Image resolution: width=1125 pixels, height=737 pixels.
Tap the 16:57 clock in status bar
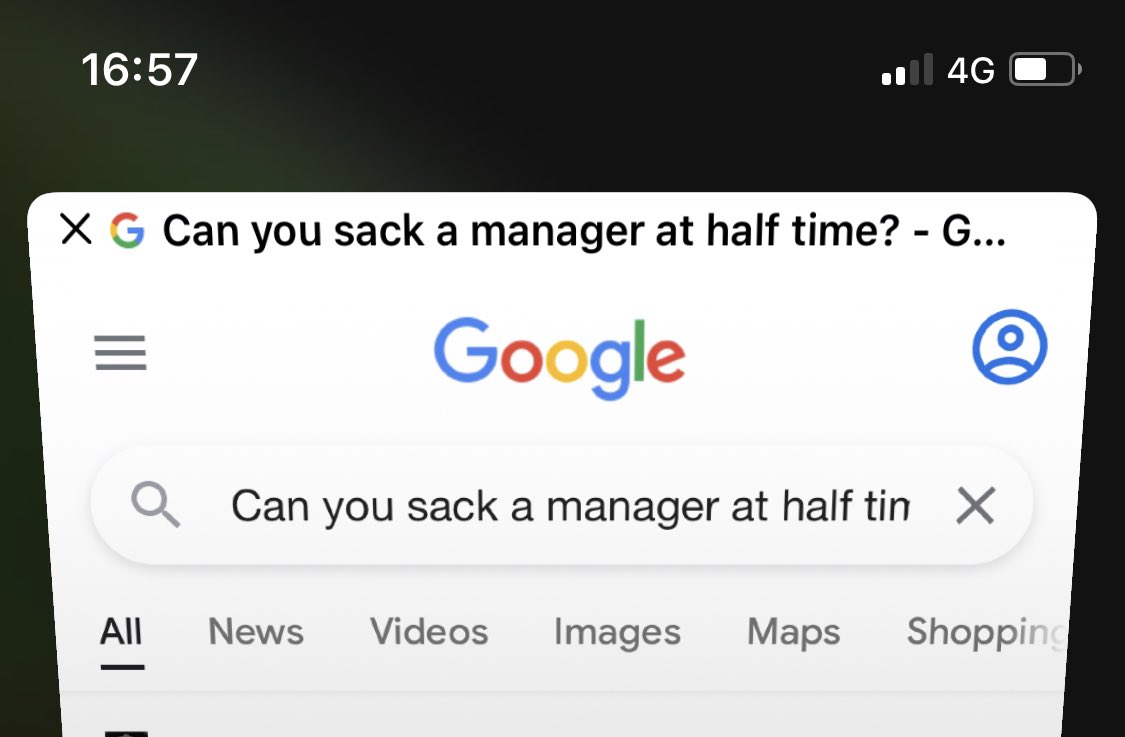tap(139, 70)
